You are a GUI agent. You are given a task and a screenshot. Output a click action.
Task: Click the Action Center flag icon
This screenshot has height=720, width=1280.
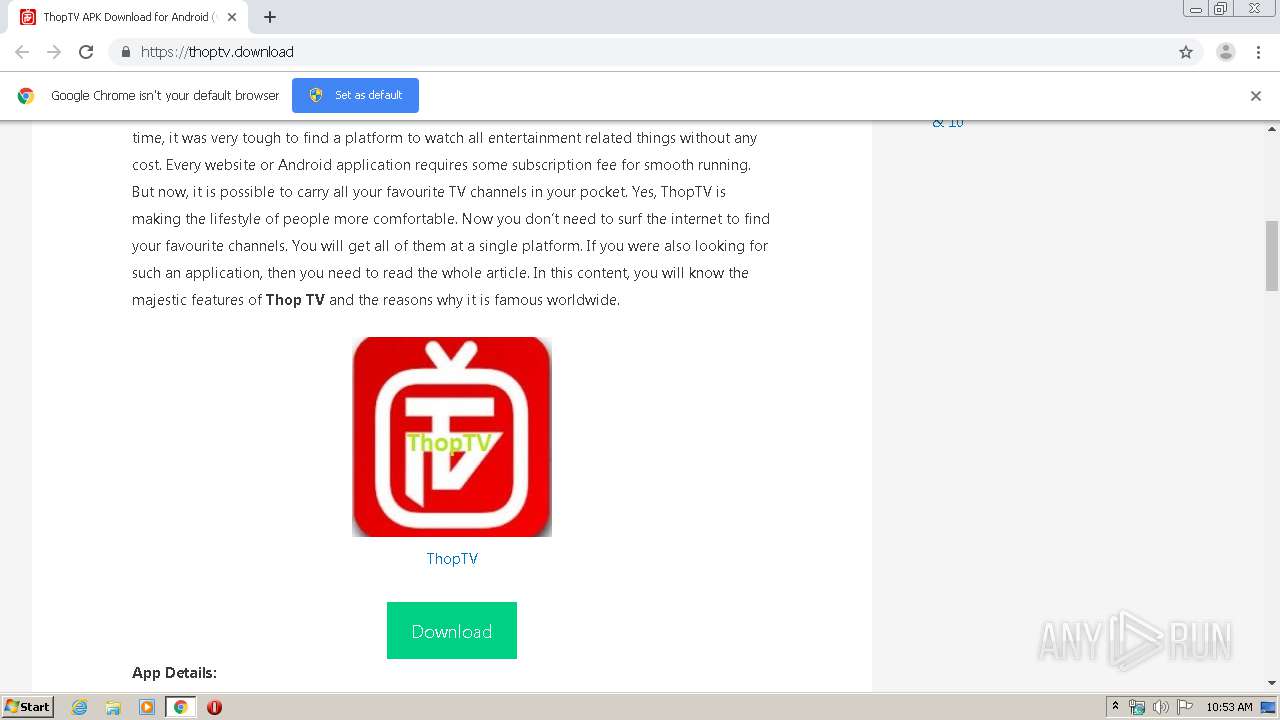pyautogui.click(x=1185, y=707)
